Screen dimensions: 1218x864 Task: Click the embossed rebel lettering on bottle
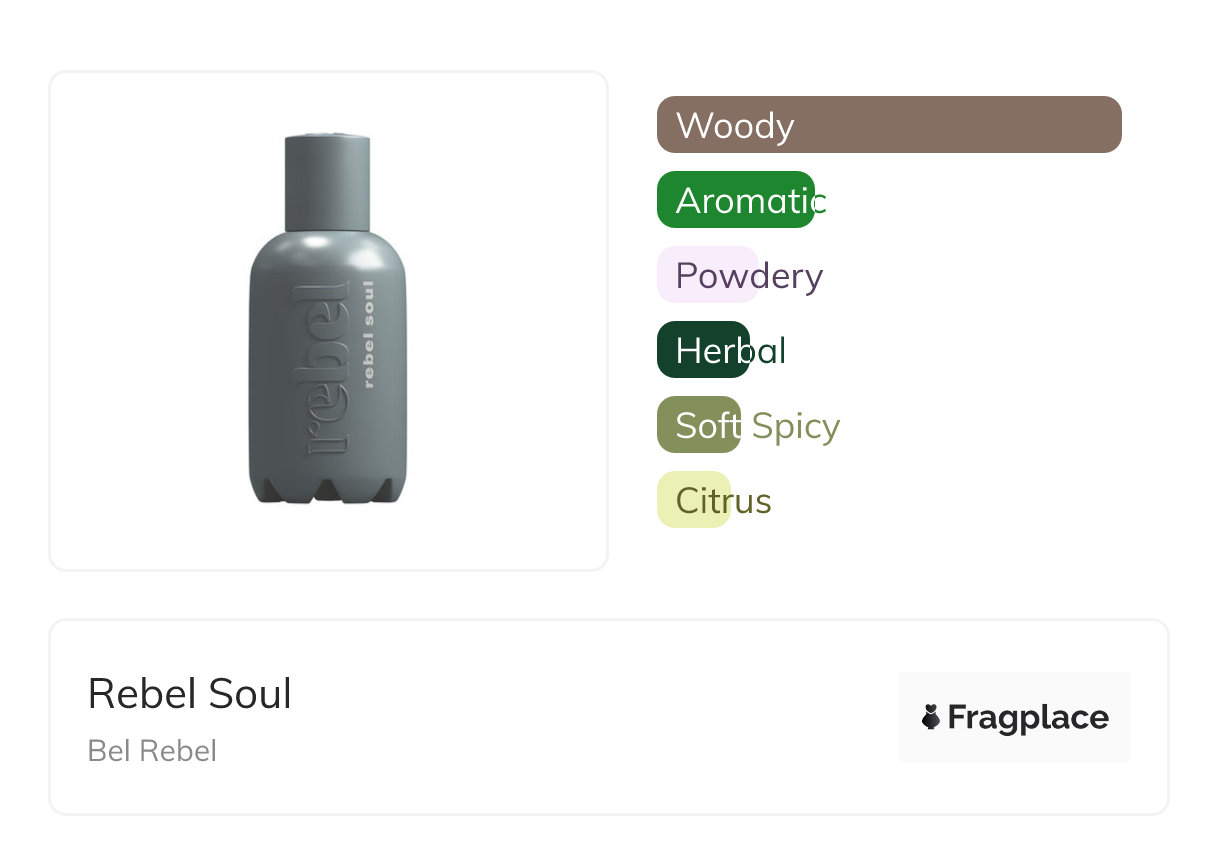327,368
